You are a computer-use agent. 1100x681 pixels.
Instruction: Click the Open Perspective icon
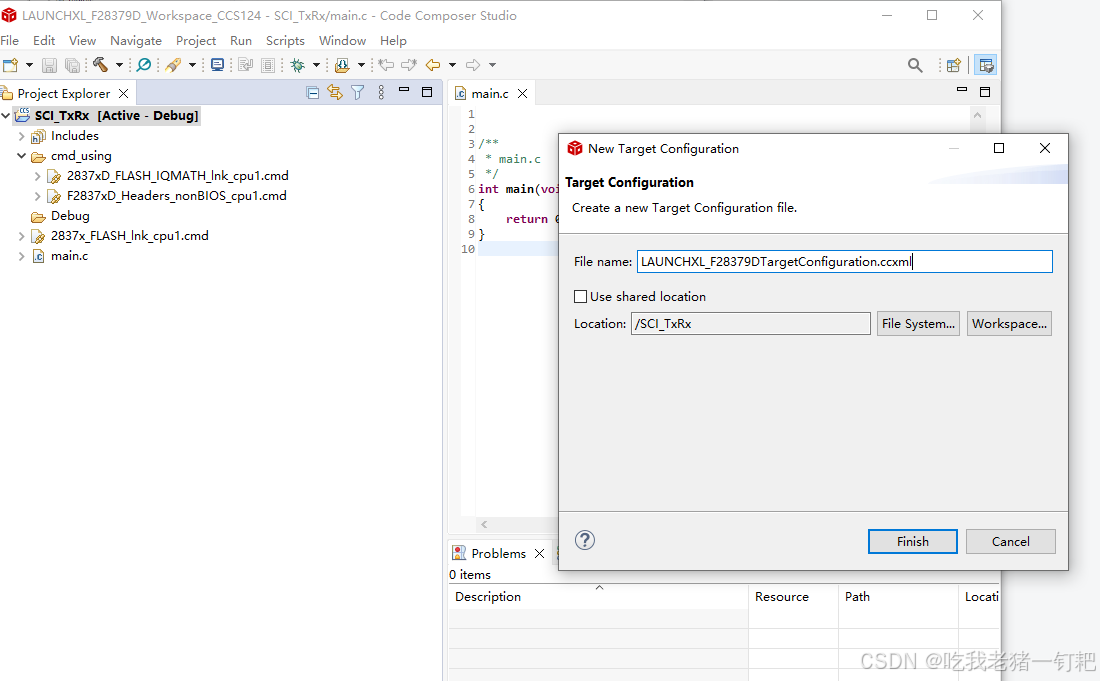click(x=953, y=65)
